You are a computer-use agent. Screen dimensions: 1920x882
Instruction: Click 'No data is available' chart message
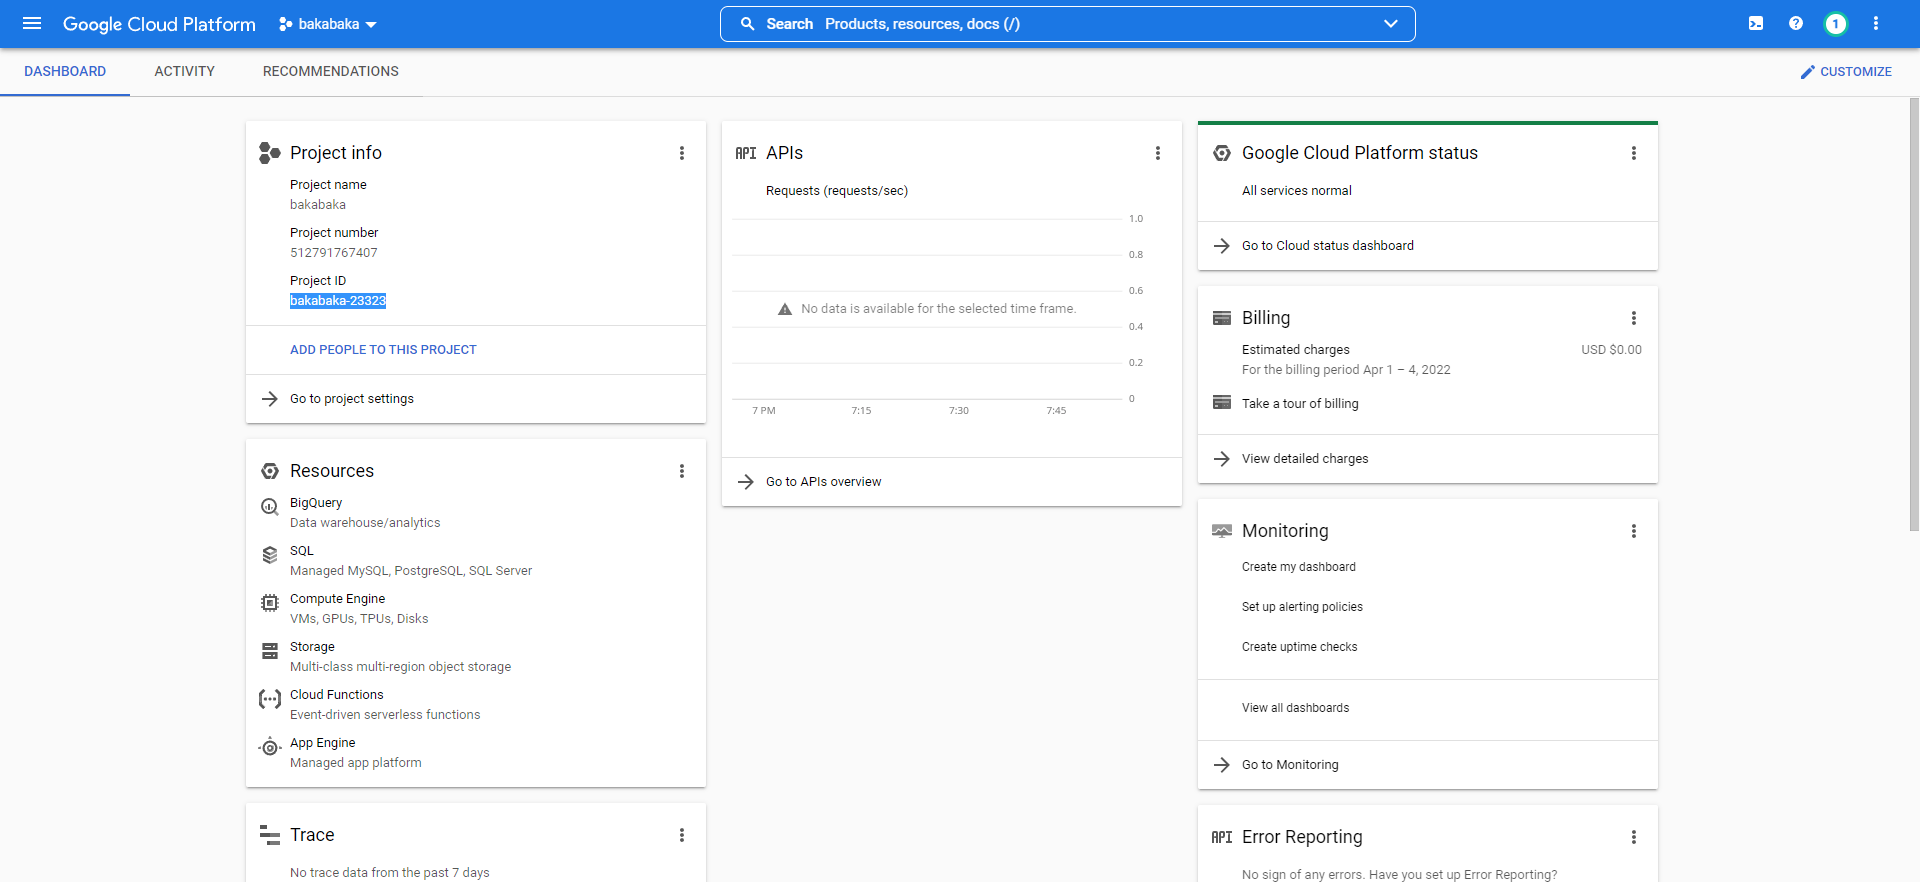[938, 309]
